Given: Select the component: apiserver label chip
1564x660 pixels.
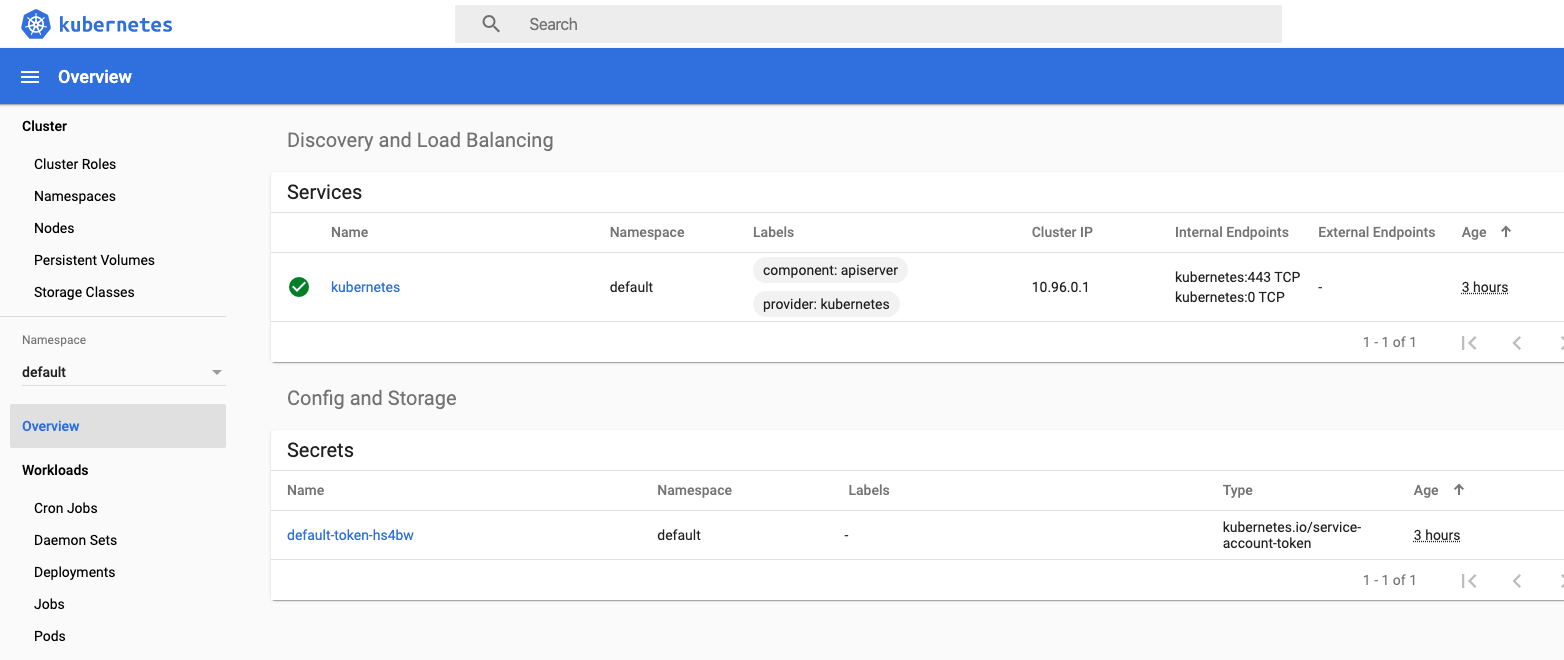Looking at the screenshot, I should pyautogui.click(x=829, y=269).
